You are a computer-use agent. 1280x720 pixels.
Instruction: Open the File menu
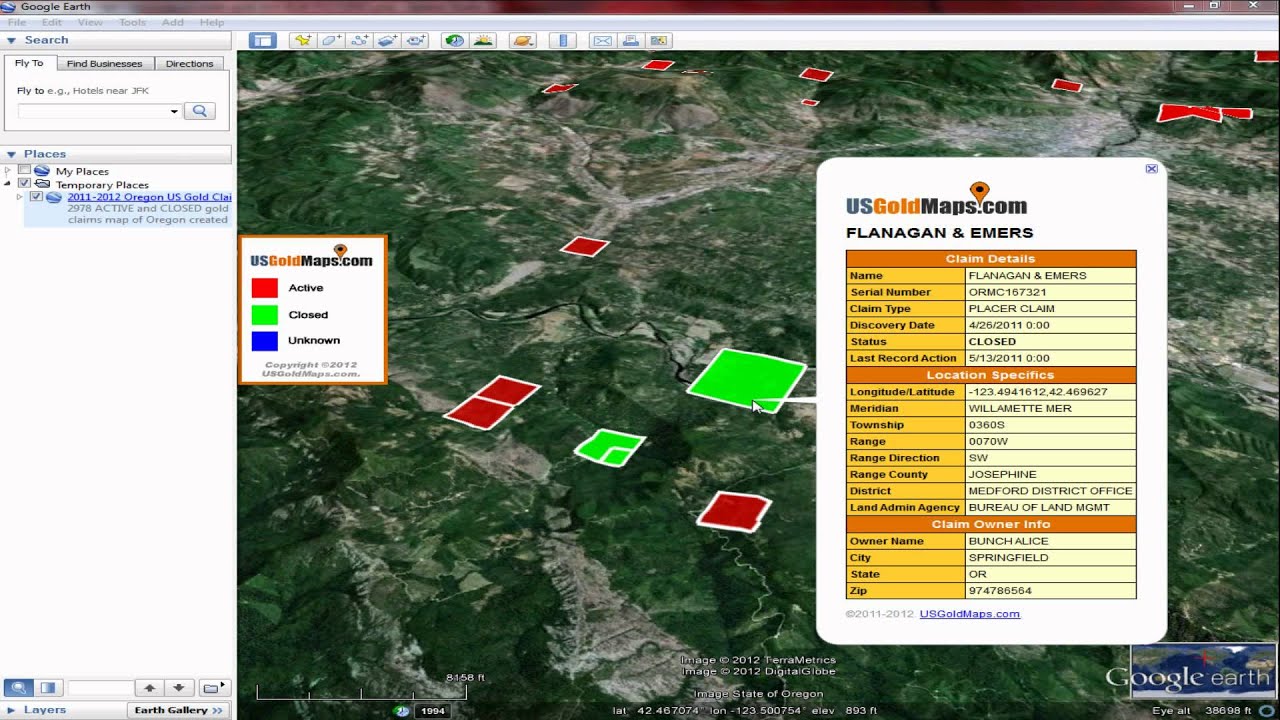pyautogui.click(x=17, y=22)
